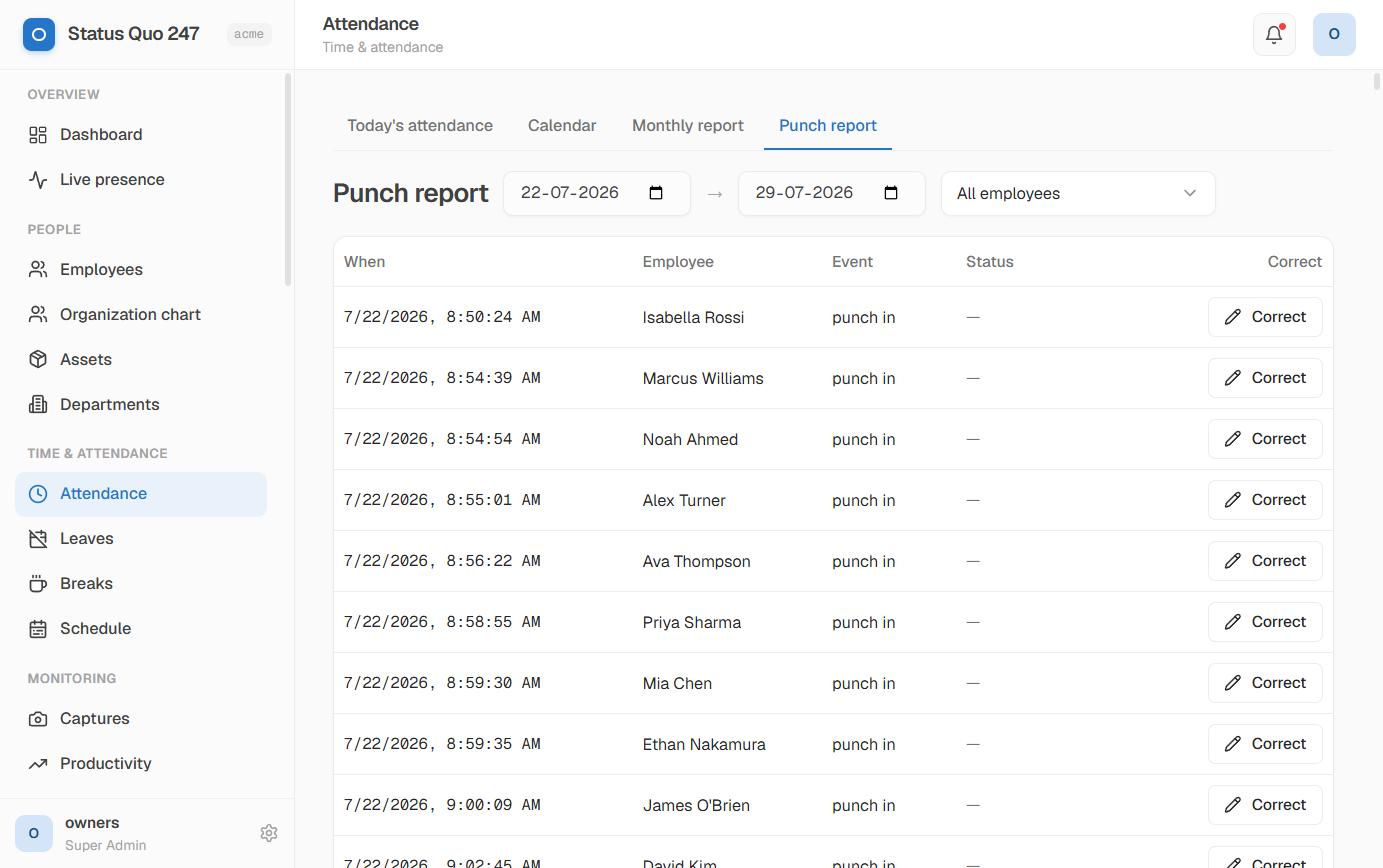Click the Captures camera icon
Screen dimensions: 1383x868
pyautogui.click(x=38, y=719)
